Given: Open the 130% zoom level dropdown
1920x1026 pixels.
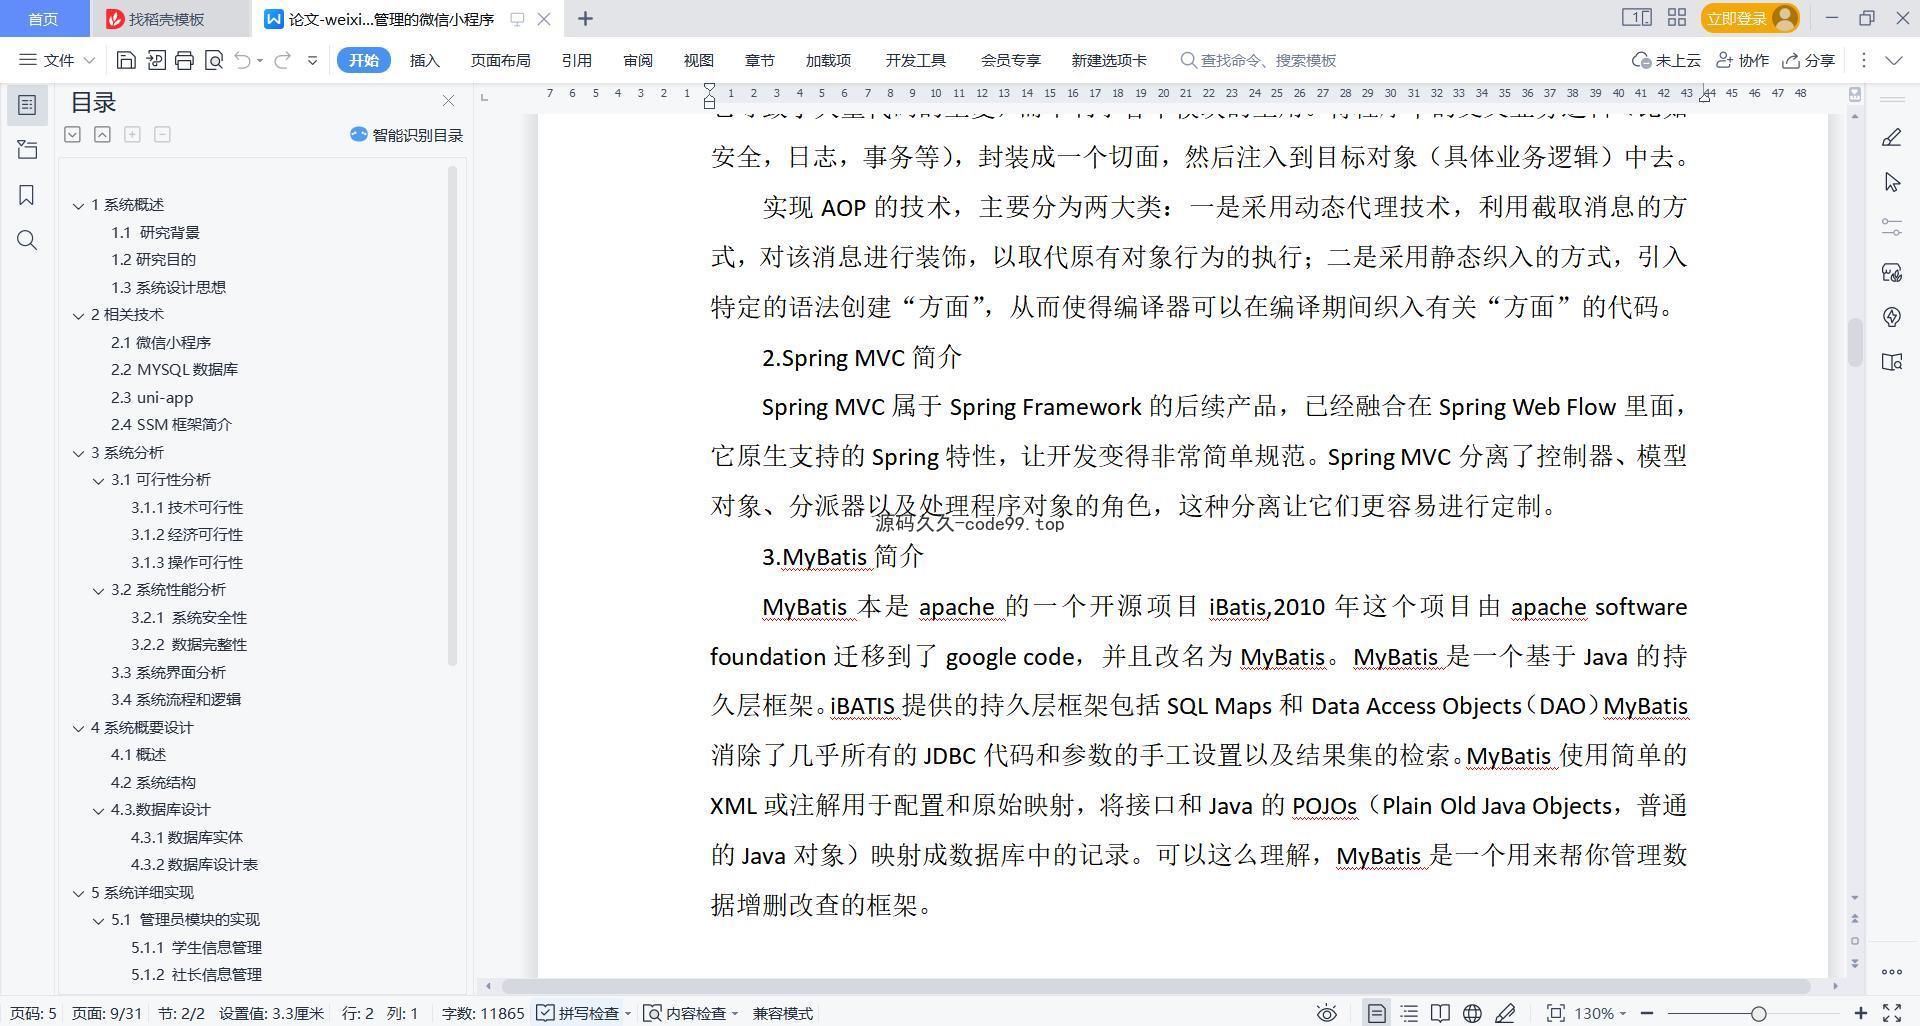Looking at the screenshot, I should tap(1600, 1013).
